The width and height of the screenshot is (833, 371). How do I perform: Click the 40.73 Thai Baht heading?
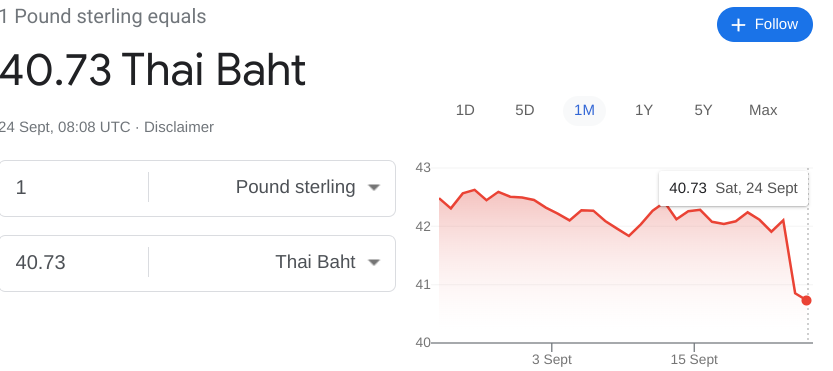coord(152,70)
